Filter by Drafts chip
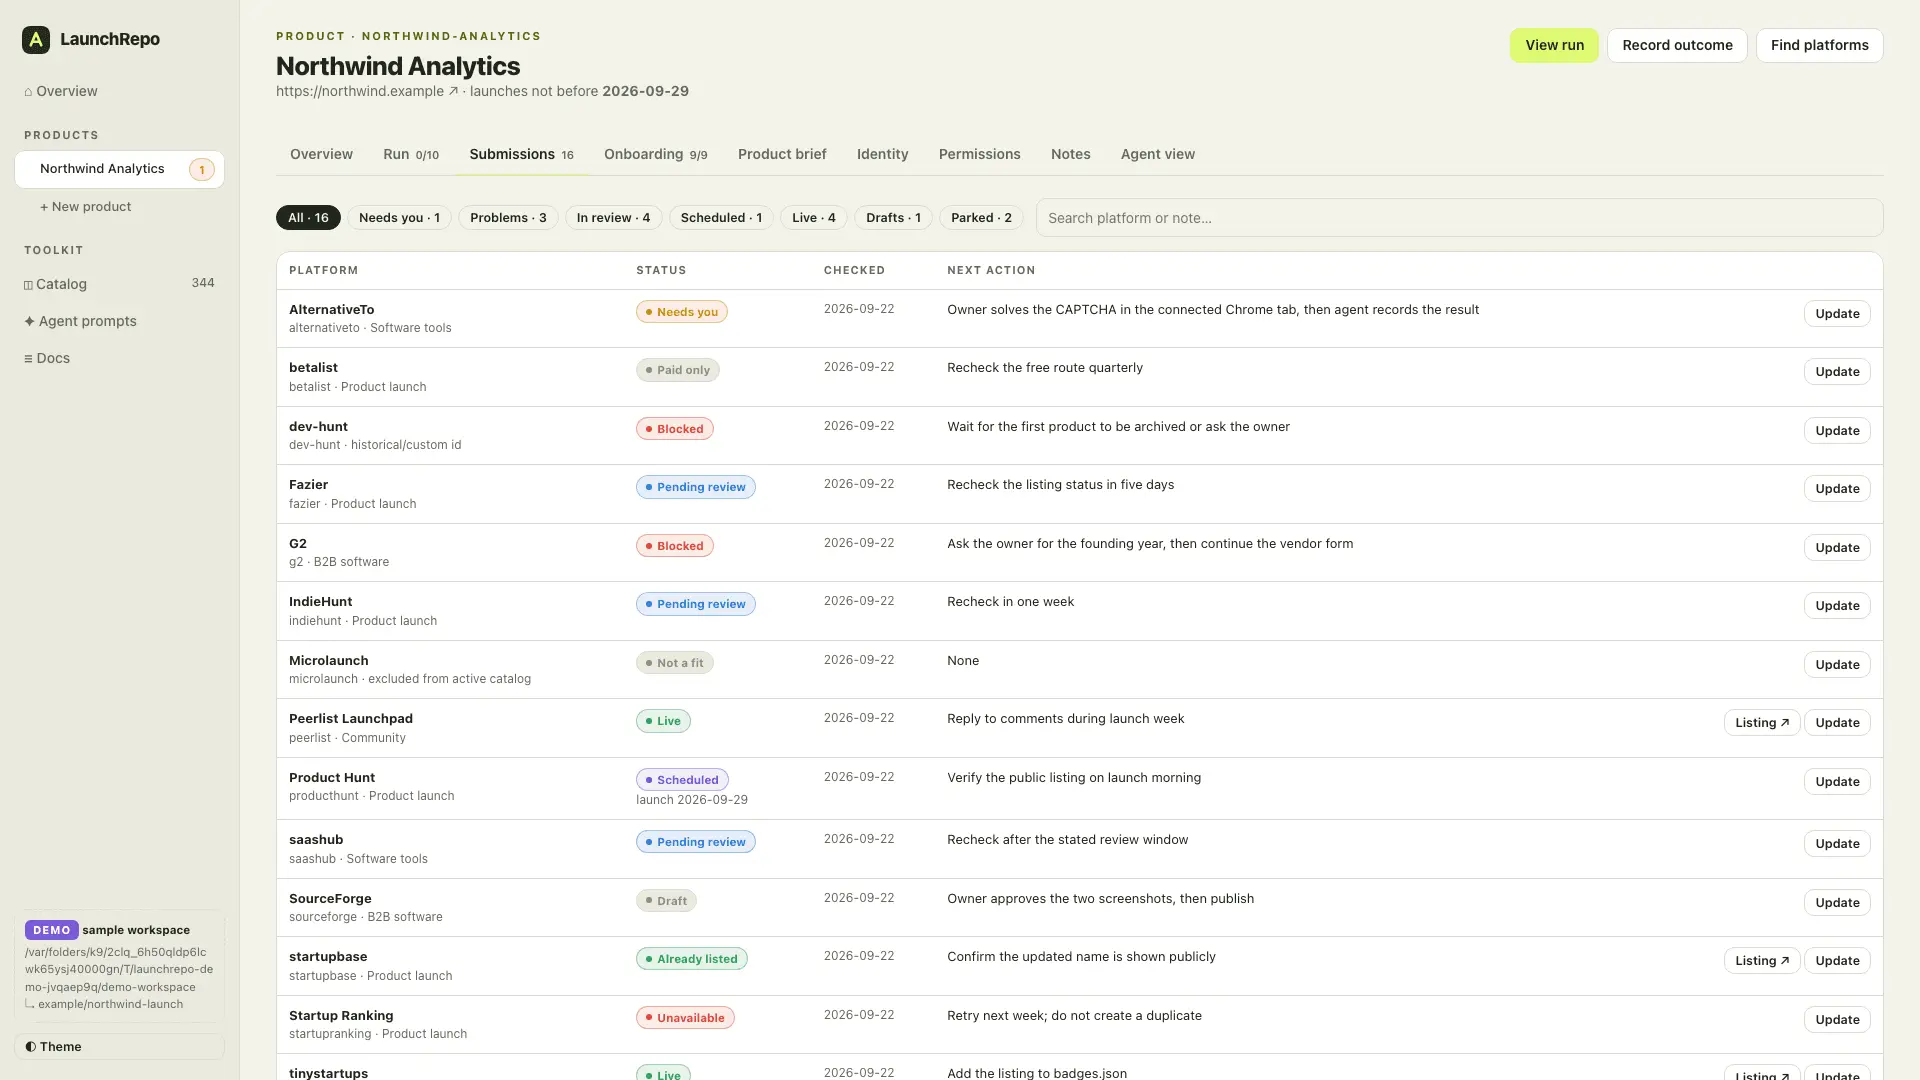 (x=893, y=218)
